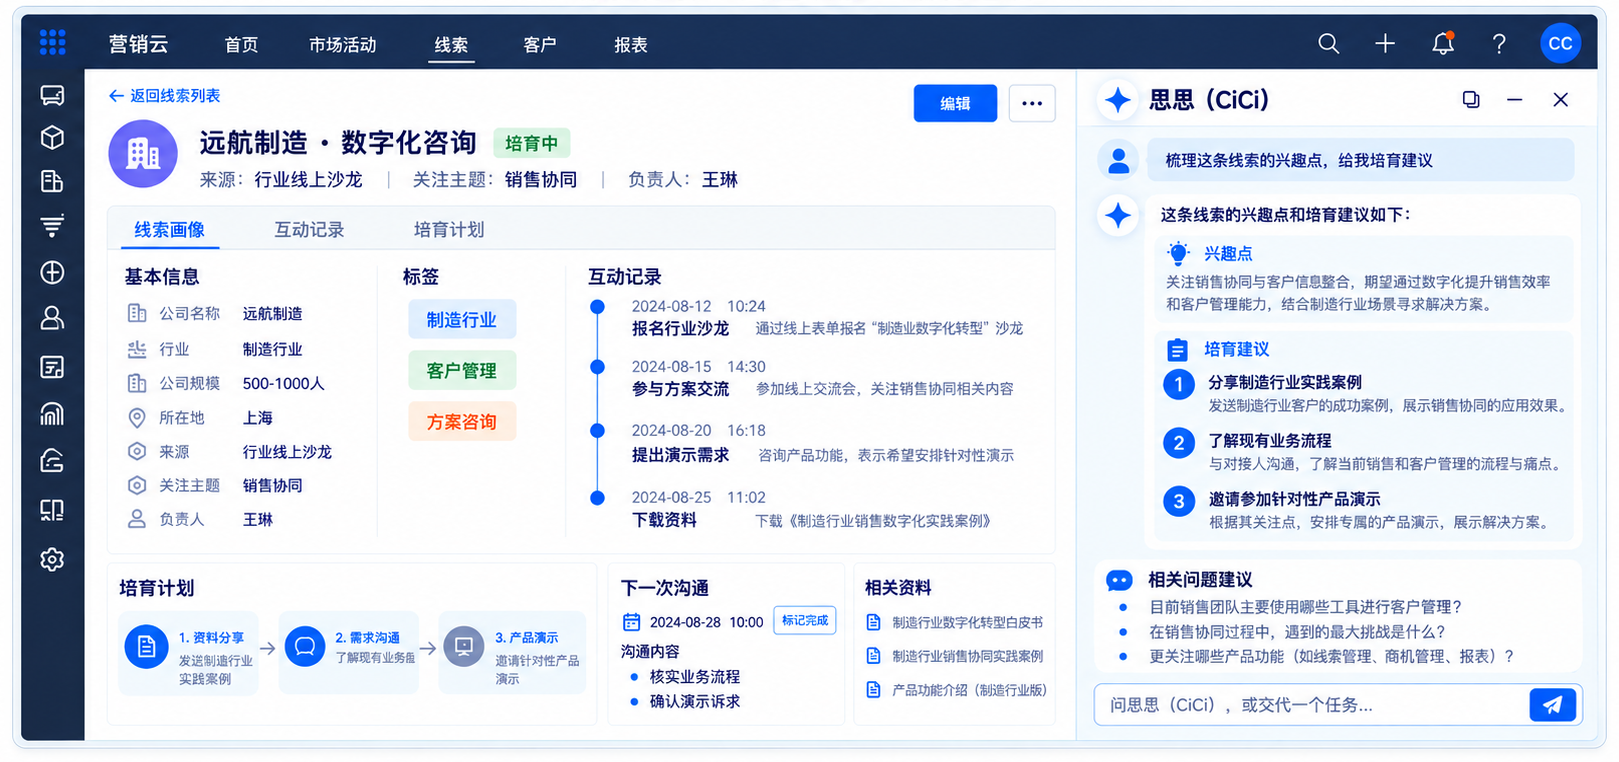Open 报表 in top navigation

[631, 45]
